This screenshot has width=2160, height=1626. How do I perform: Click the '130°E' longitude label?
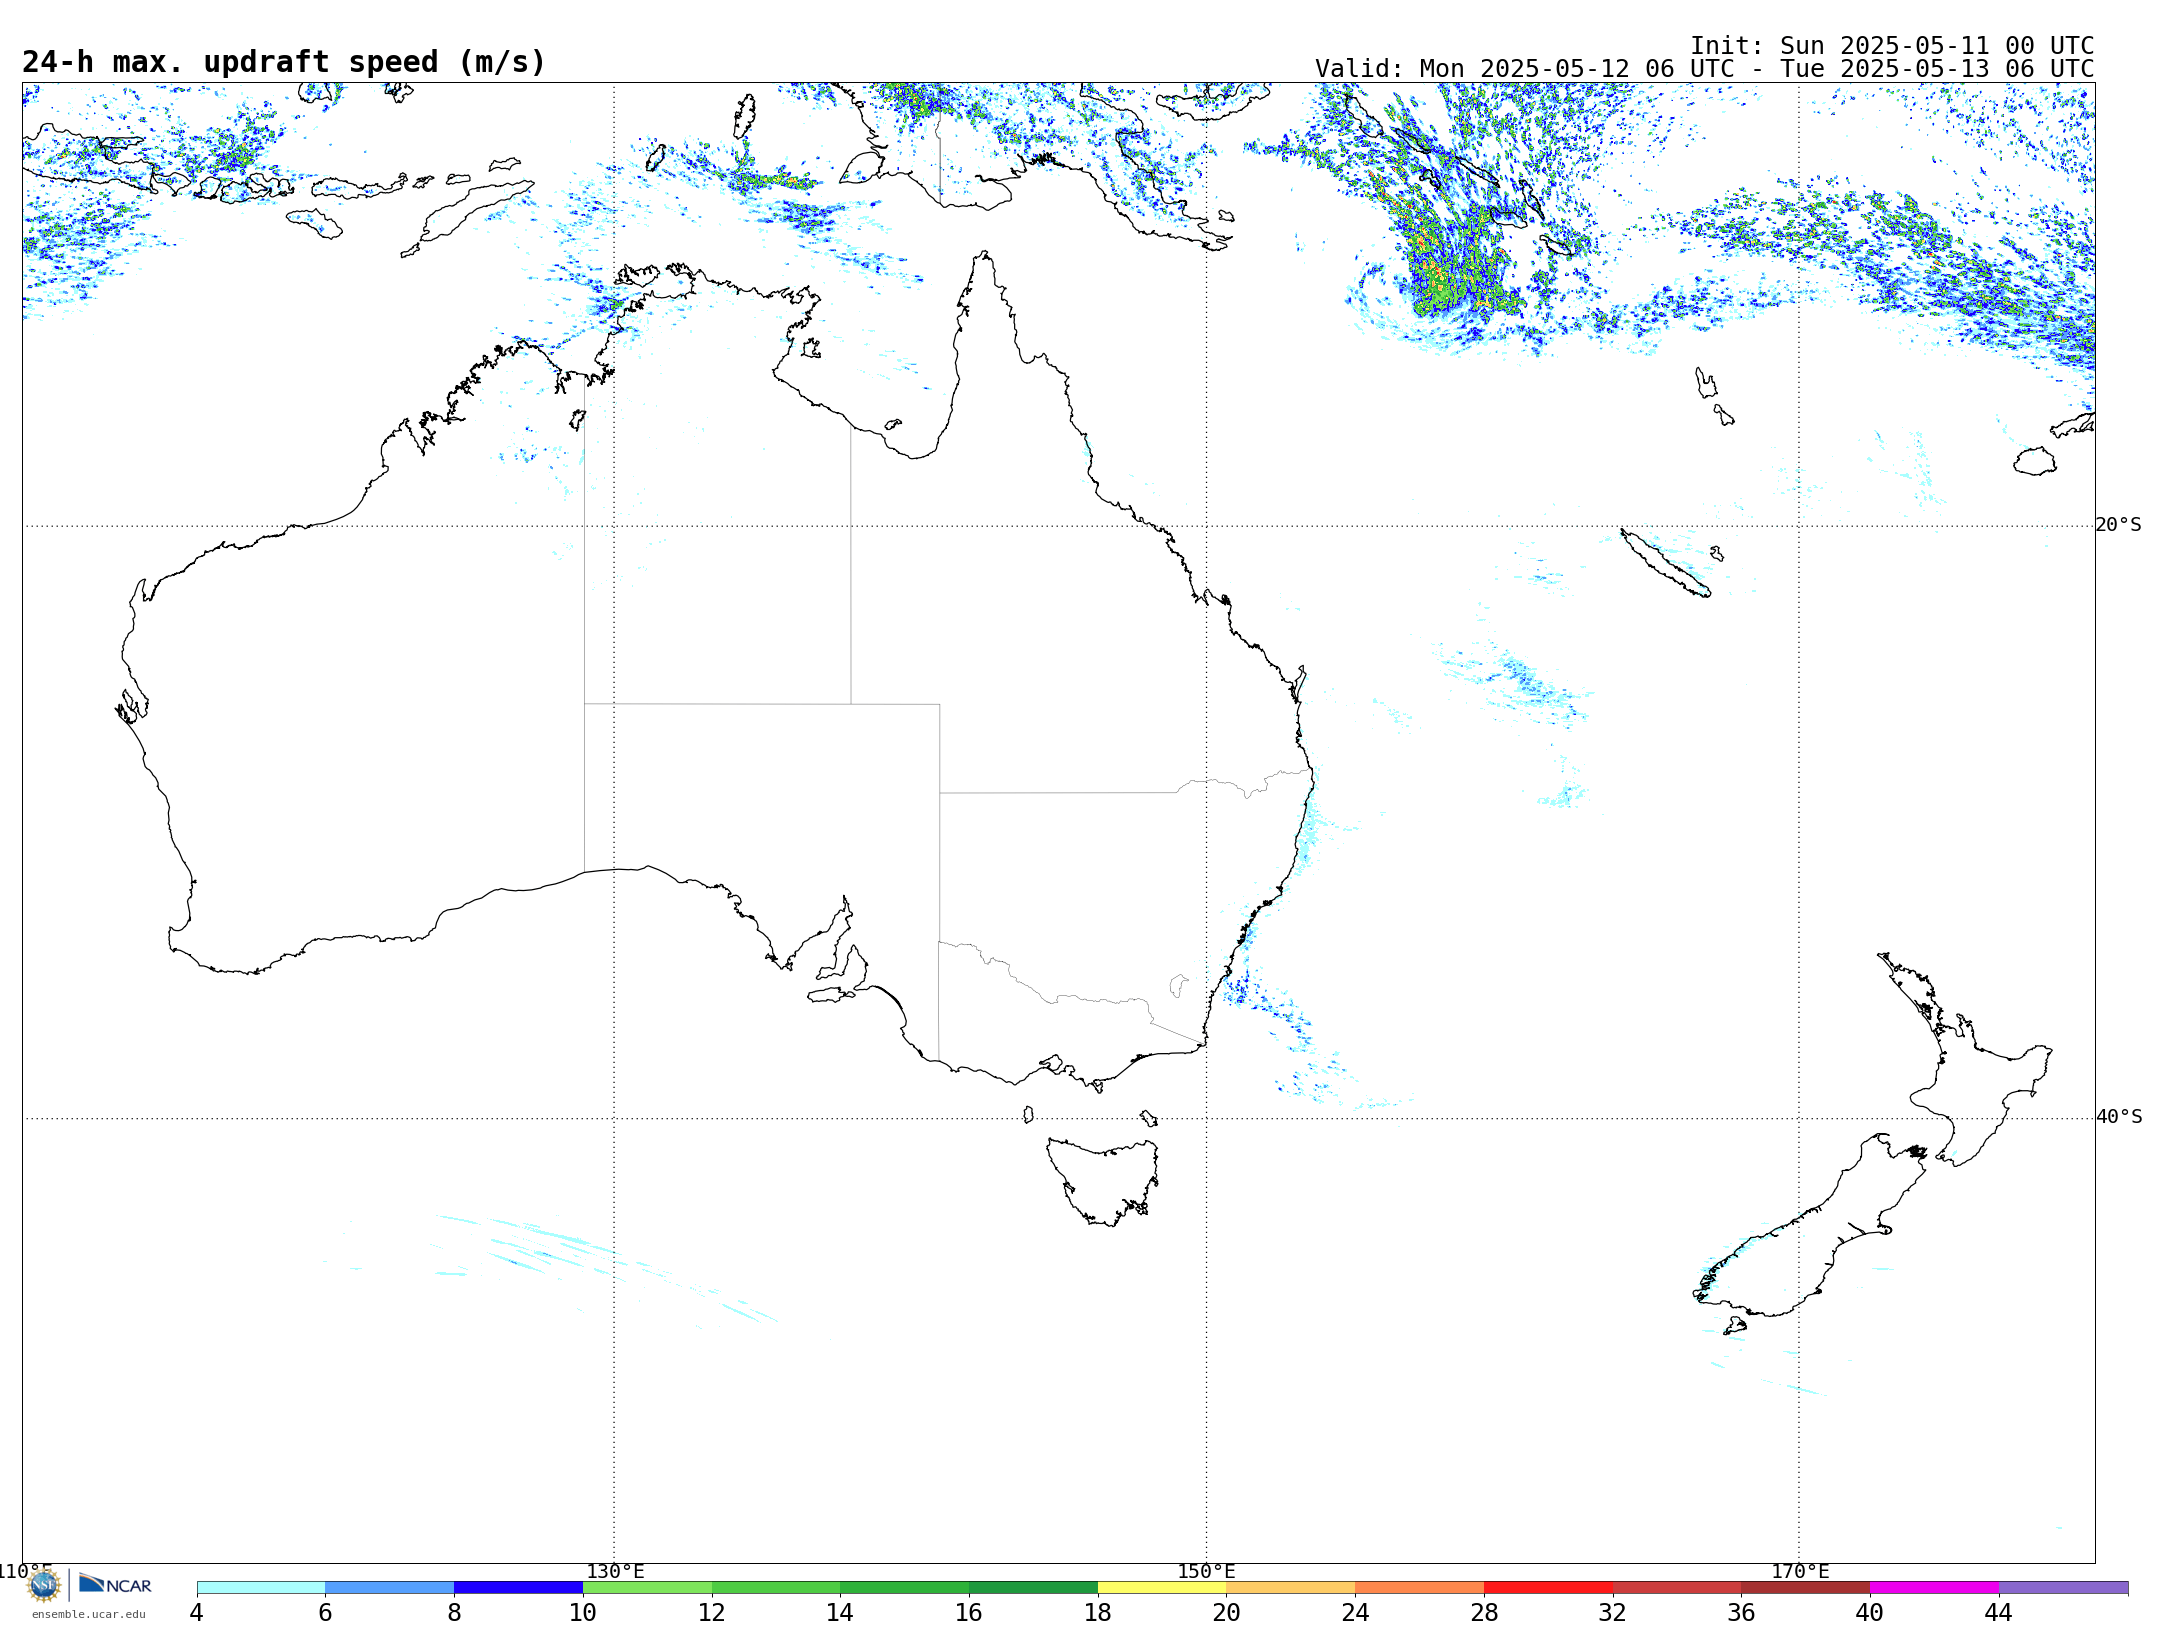(x=615, y=1571)
